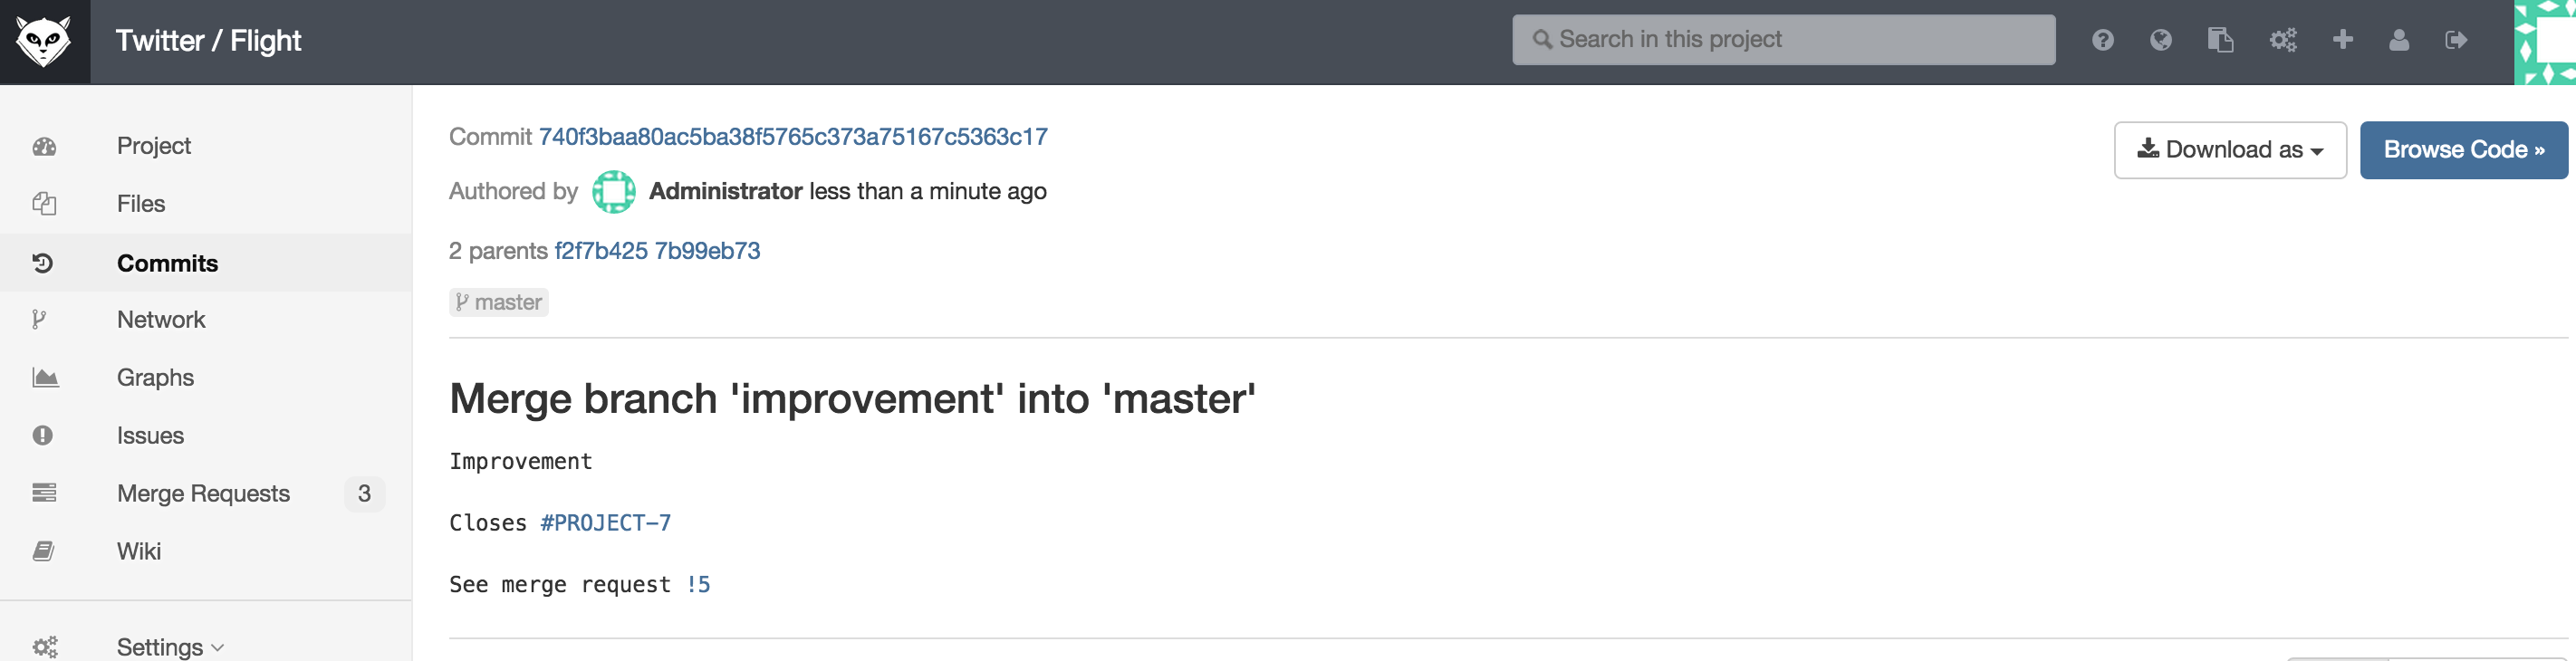2576x661 pixels.
Task: Open the Network sidebar item
Action: (x=161, y=320)
